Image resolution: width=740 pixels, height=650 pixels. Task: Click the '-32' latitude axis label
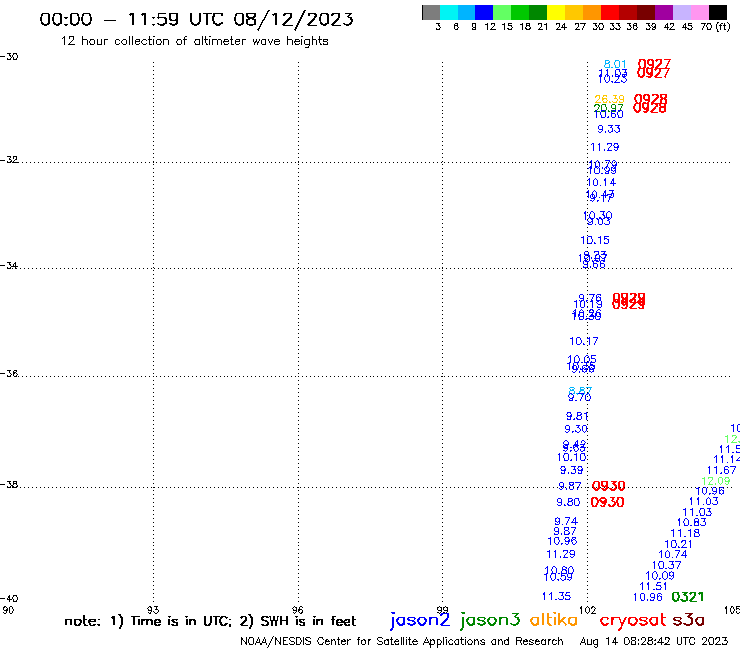point(9,160)
